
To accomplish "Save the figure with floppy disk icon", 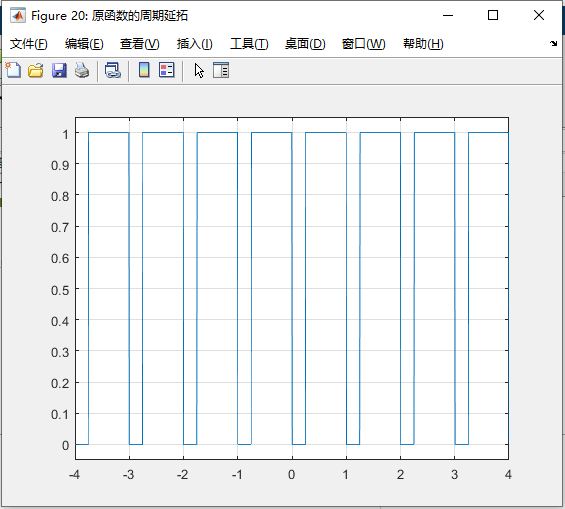I will [x=59, y=70].
